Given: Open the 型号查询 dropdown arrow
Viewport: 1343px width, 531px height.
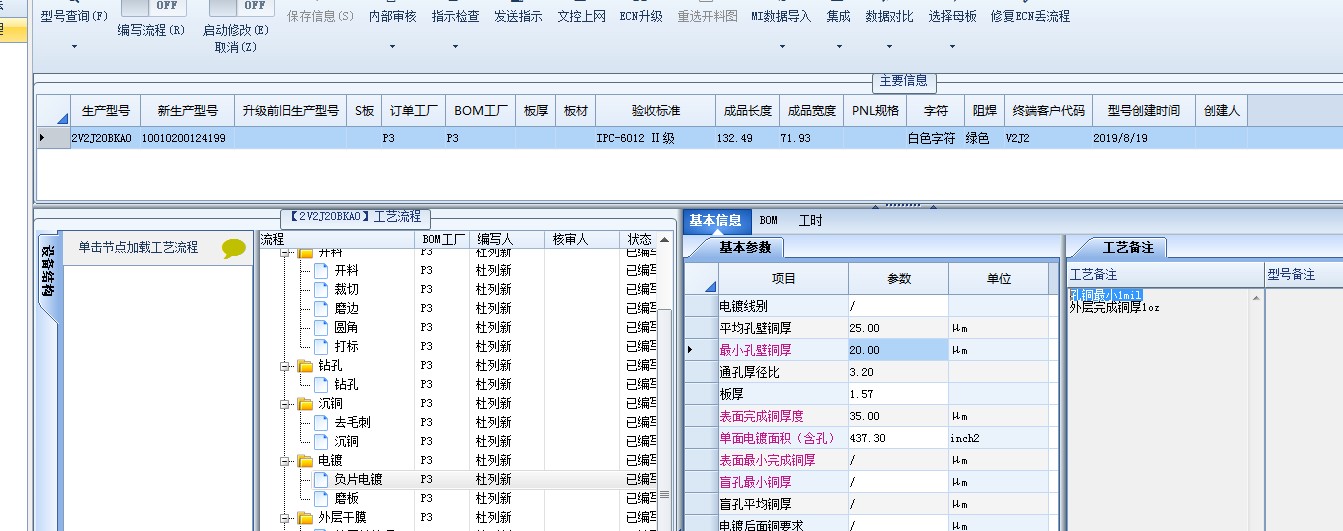Looking at the screenshot, I should click(74, 46).
